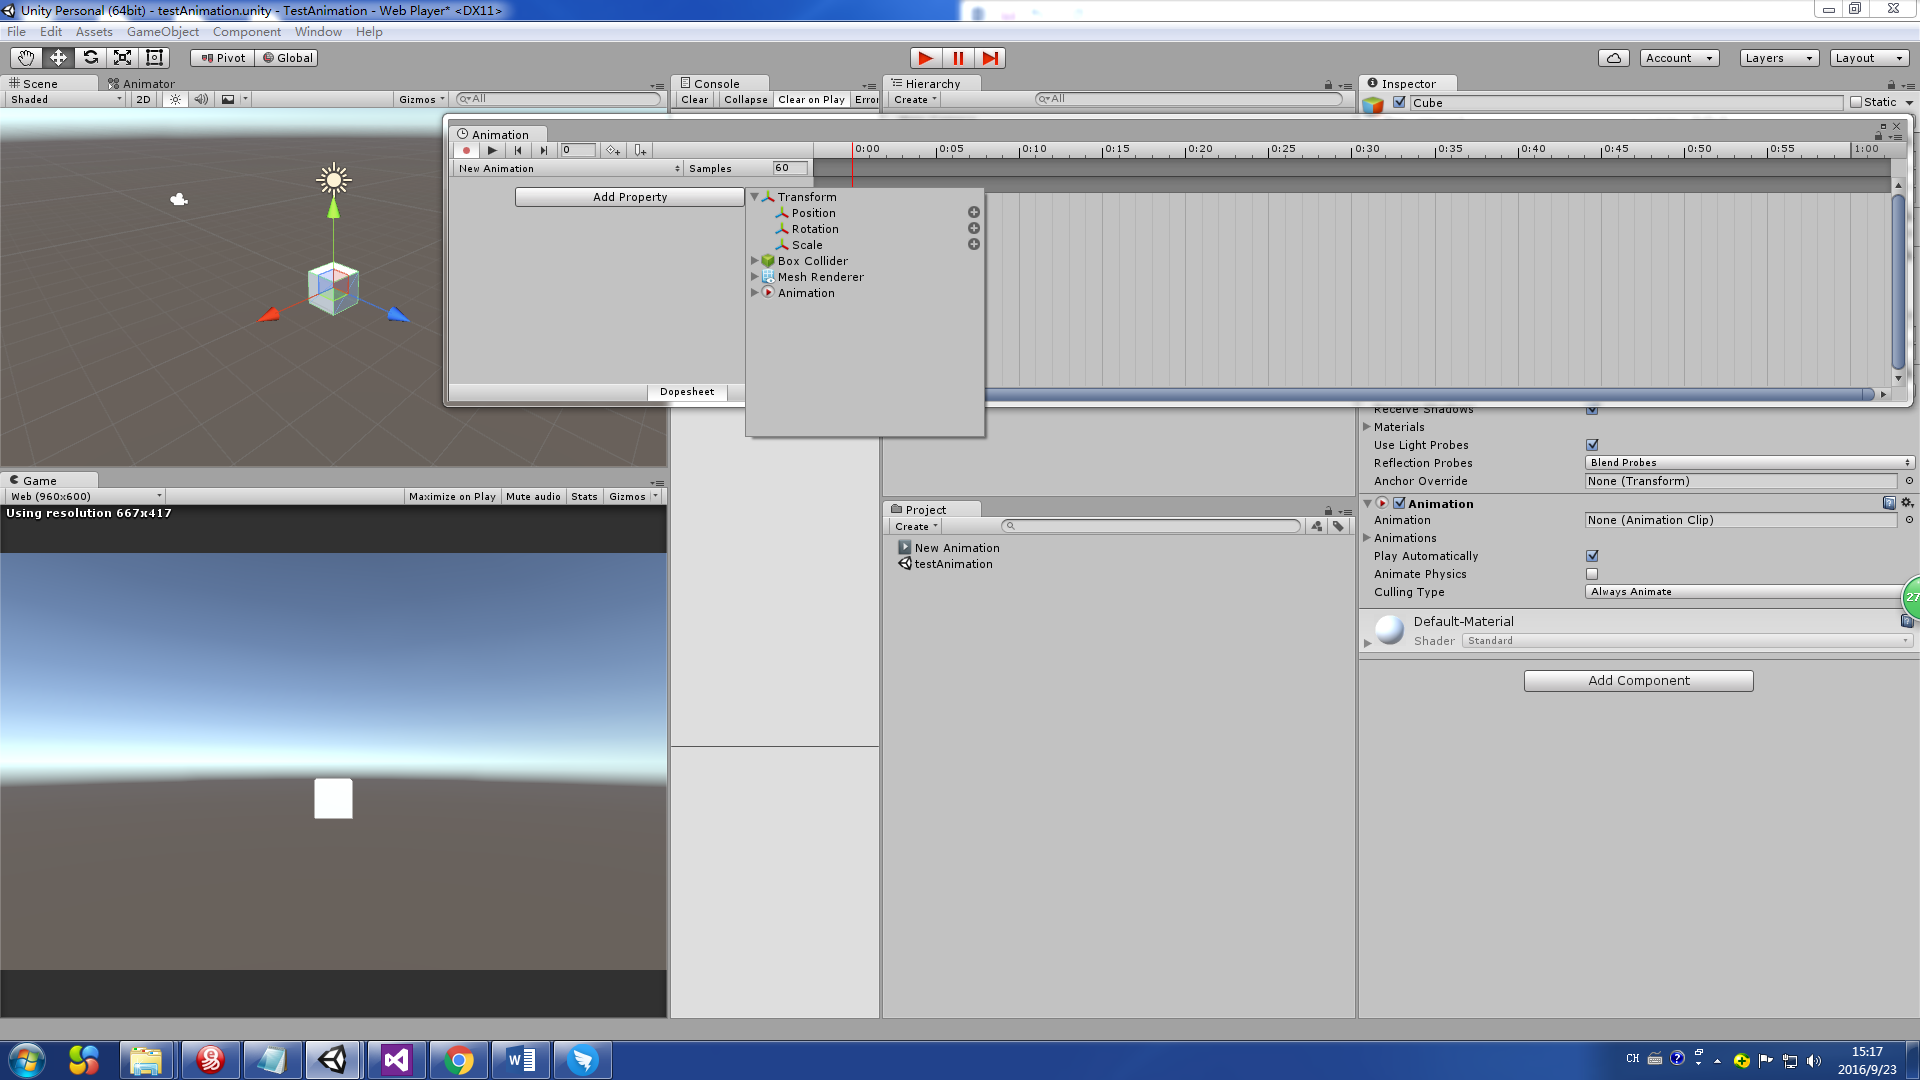Toggle the Static checkbox
Viewport: 1920px width, 1080px height.
pyautogui.click(x=1856, y=102)
